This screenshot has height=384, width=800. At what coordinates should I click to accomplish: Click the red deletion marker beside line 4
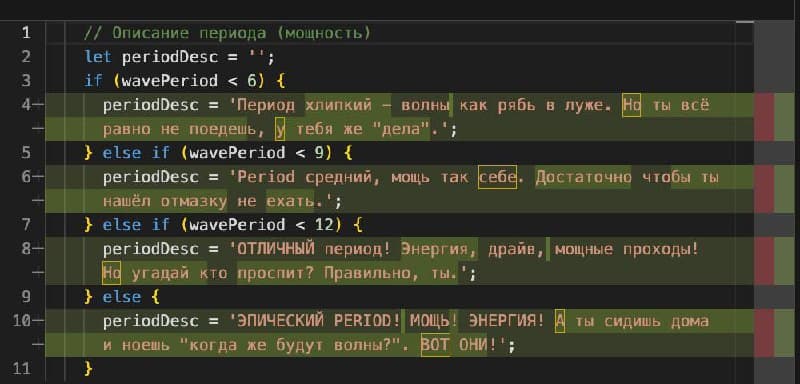tap(764, 117)
